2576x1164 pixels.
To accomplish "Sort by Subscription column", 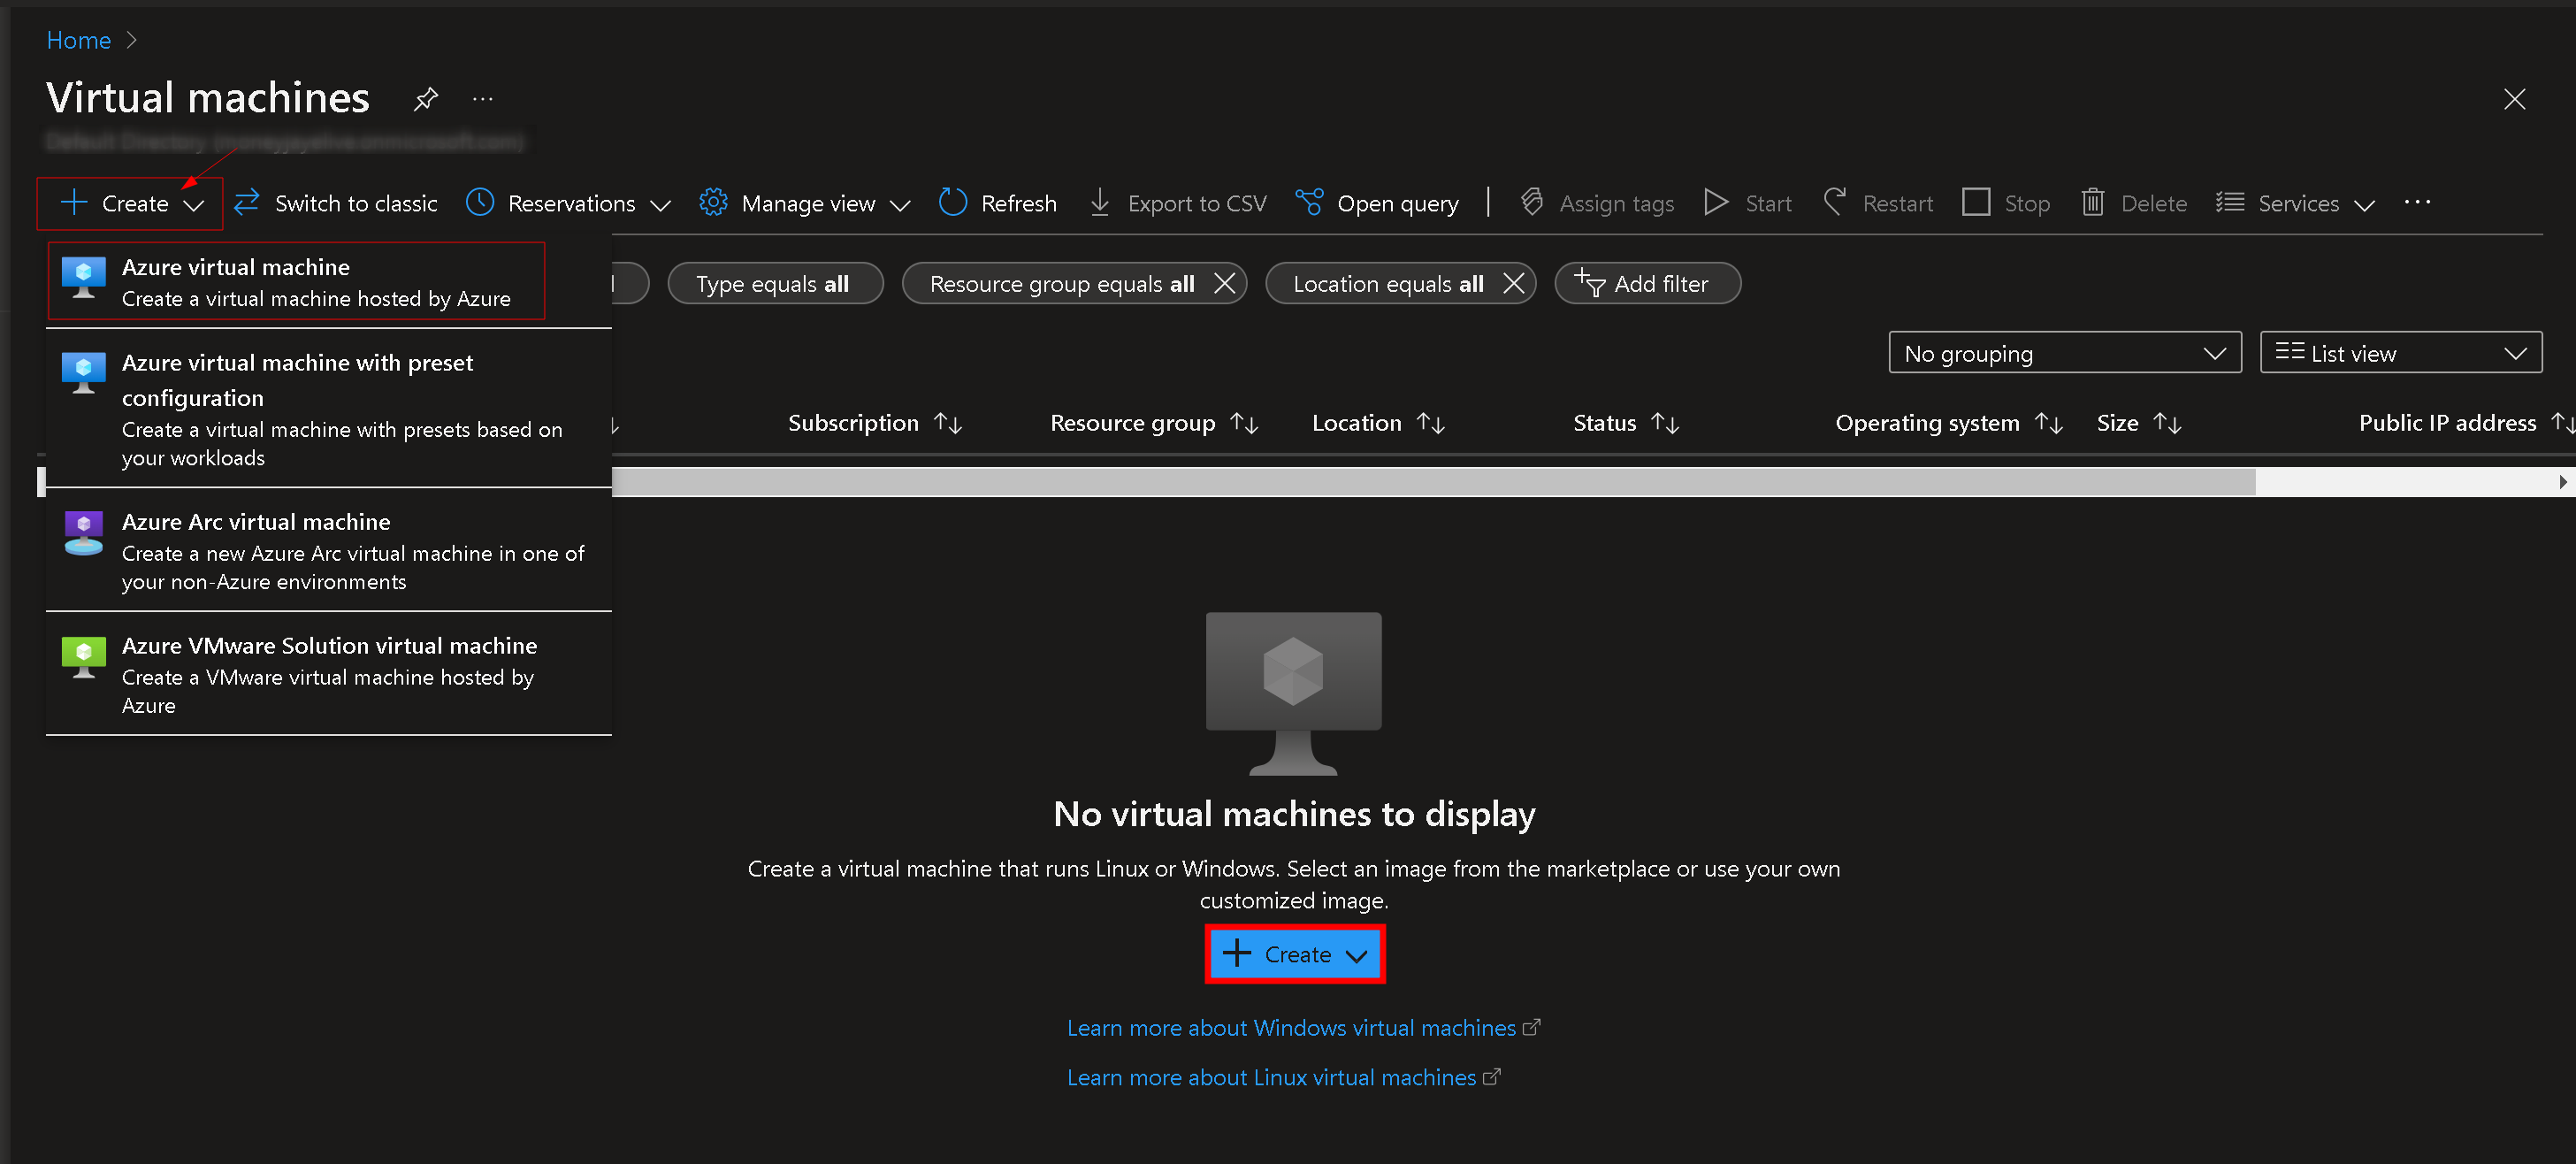I will (x=875, y=423).
